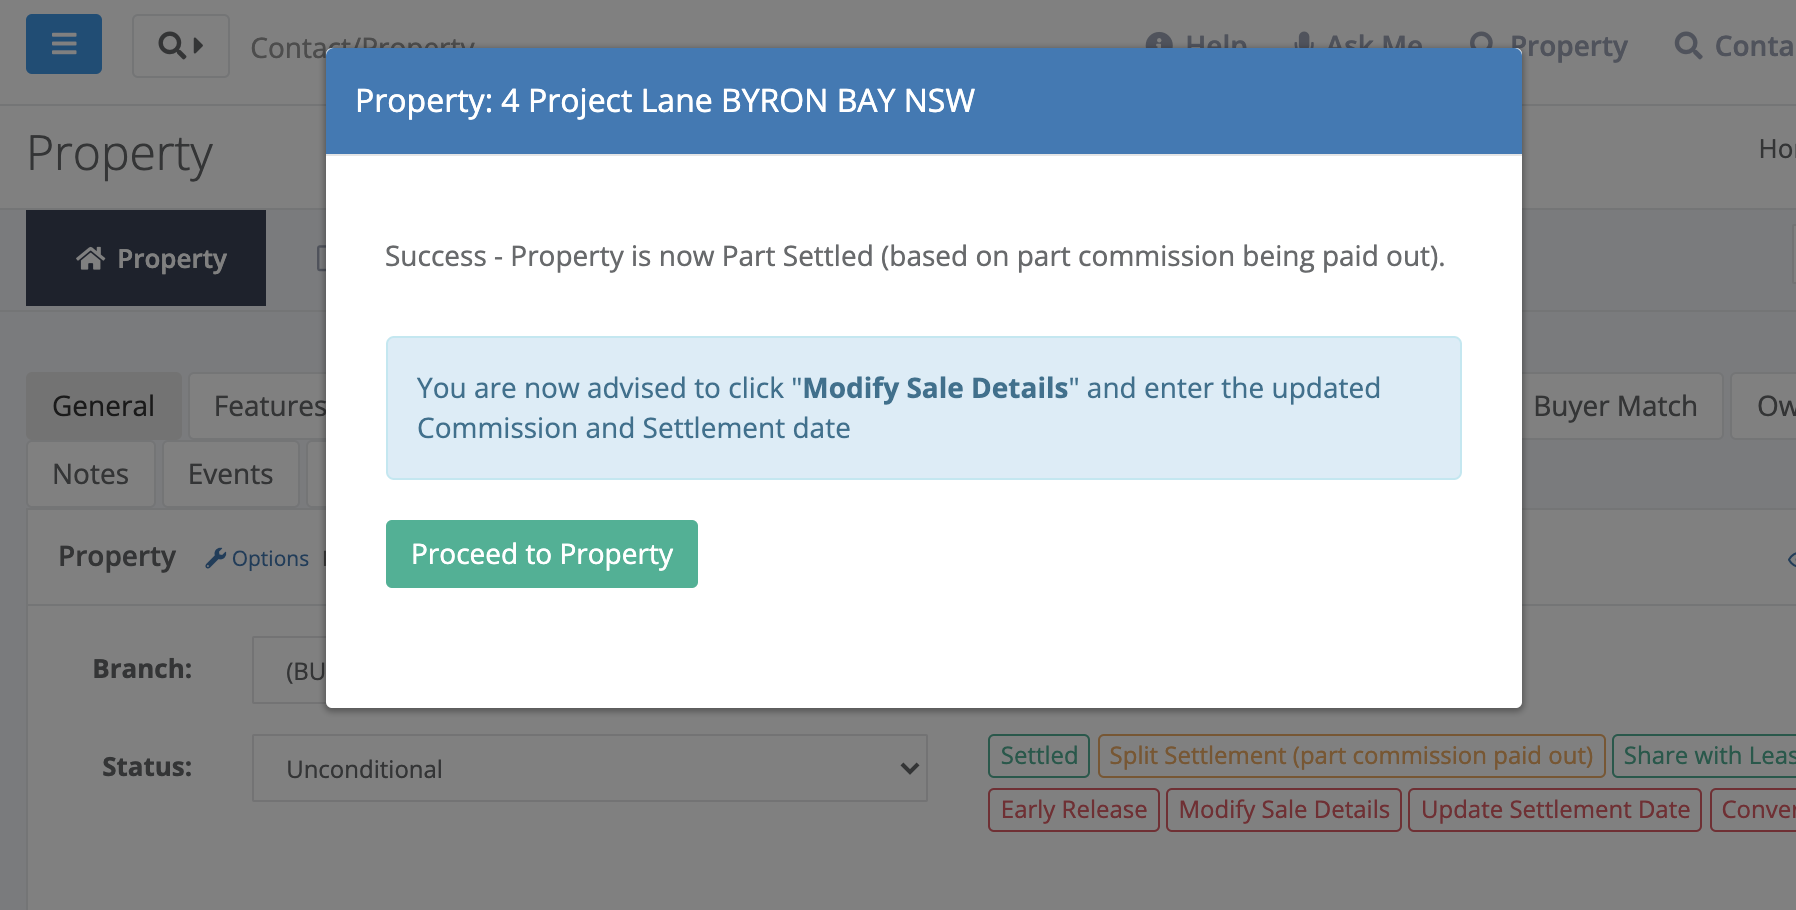Click Proceed to Property button
1796x910 pixels.
542,554
